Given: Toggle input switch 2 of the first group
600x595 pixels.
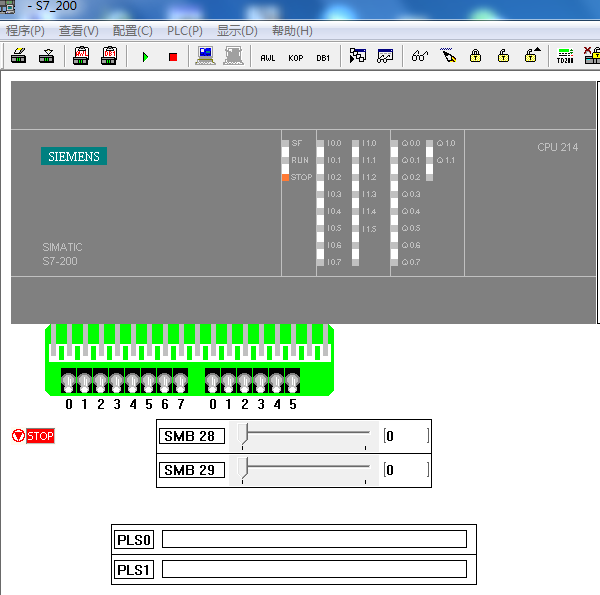Looking at the screenshot, I should coord(101,381).
